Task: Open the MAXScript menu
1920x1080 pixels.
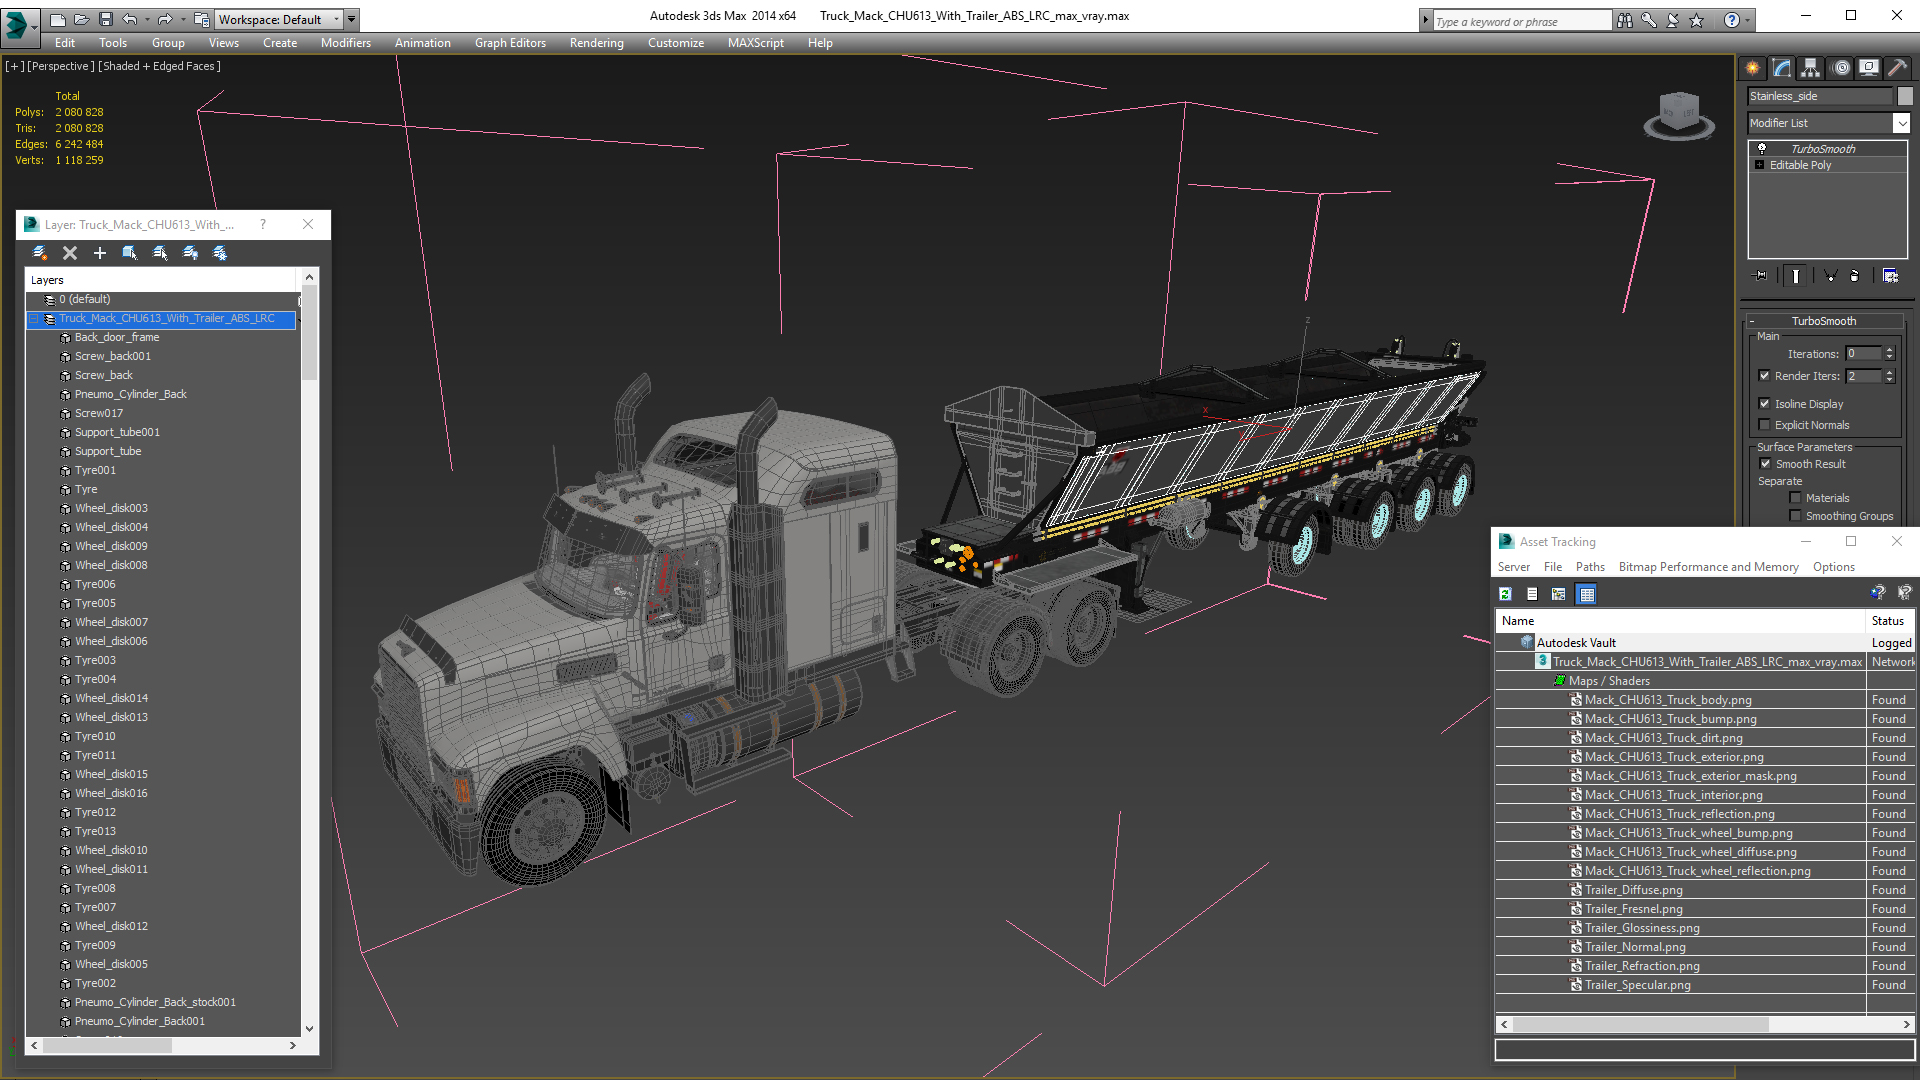Action: tap(755, 43)
